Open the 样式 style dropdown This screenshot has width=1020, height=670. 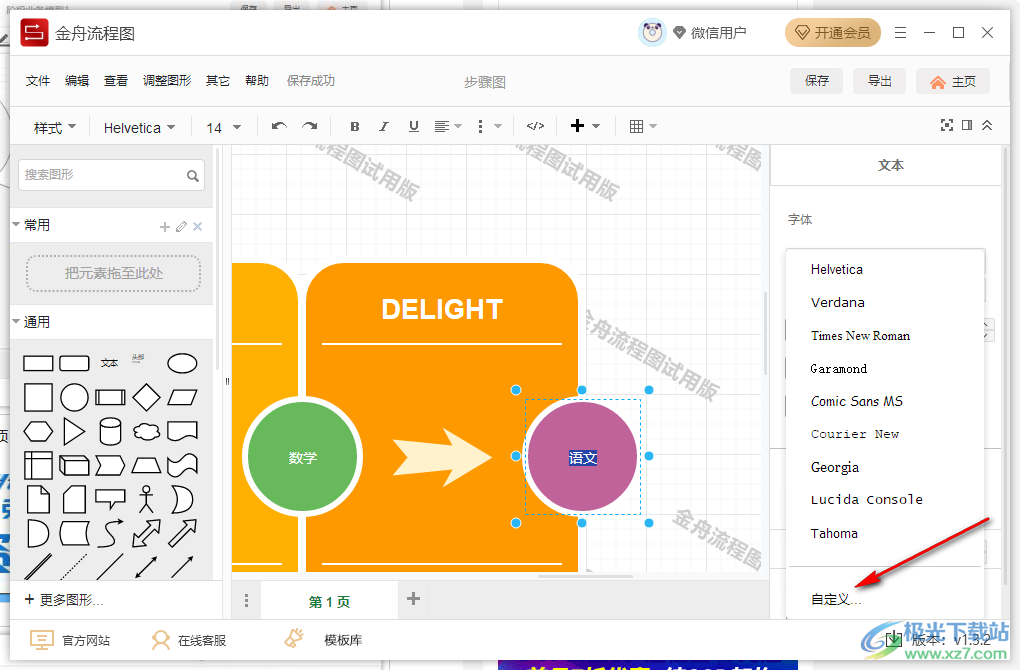point(55,127)
